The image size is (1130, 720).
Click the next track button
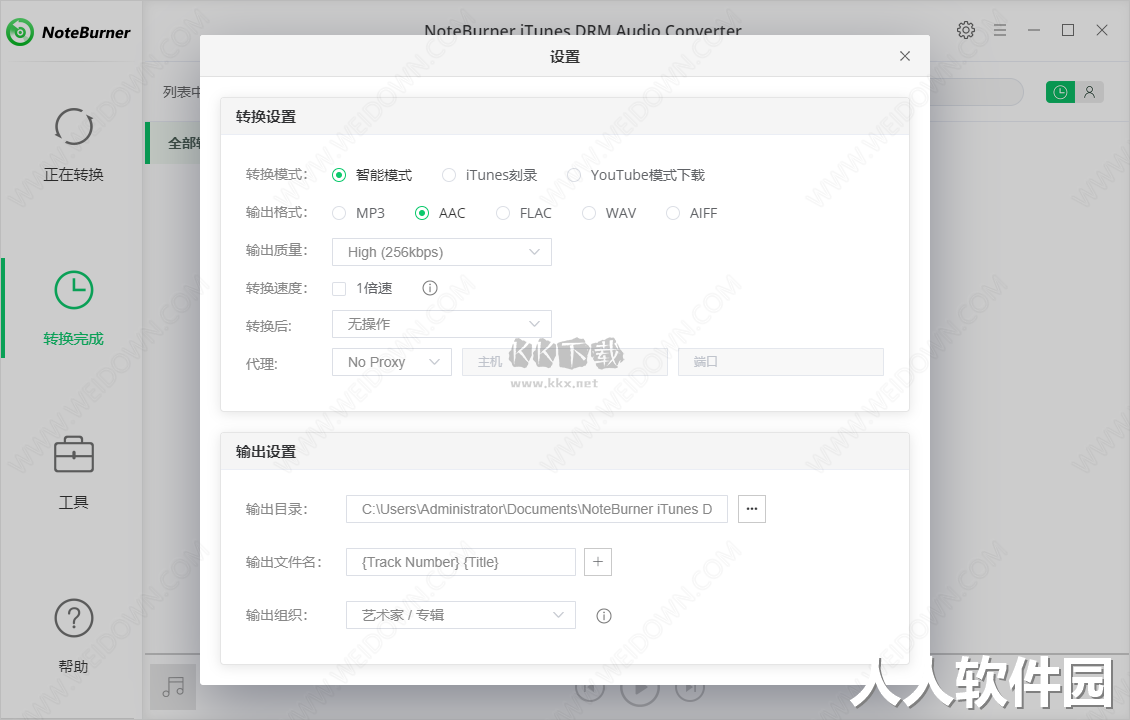[690, 690]
